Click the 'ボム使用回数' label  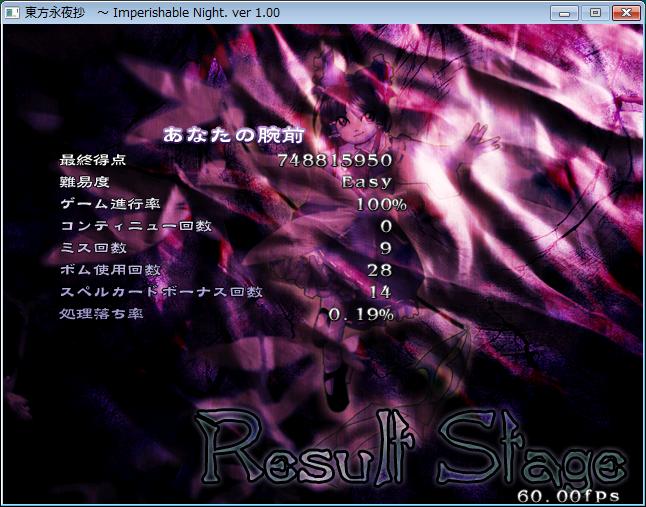pos(110,270)
